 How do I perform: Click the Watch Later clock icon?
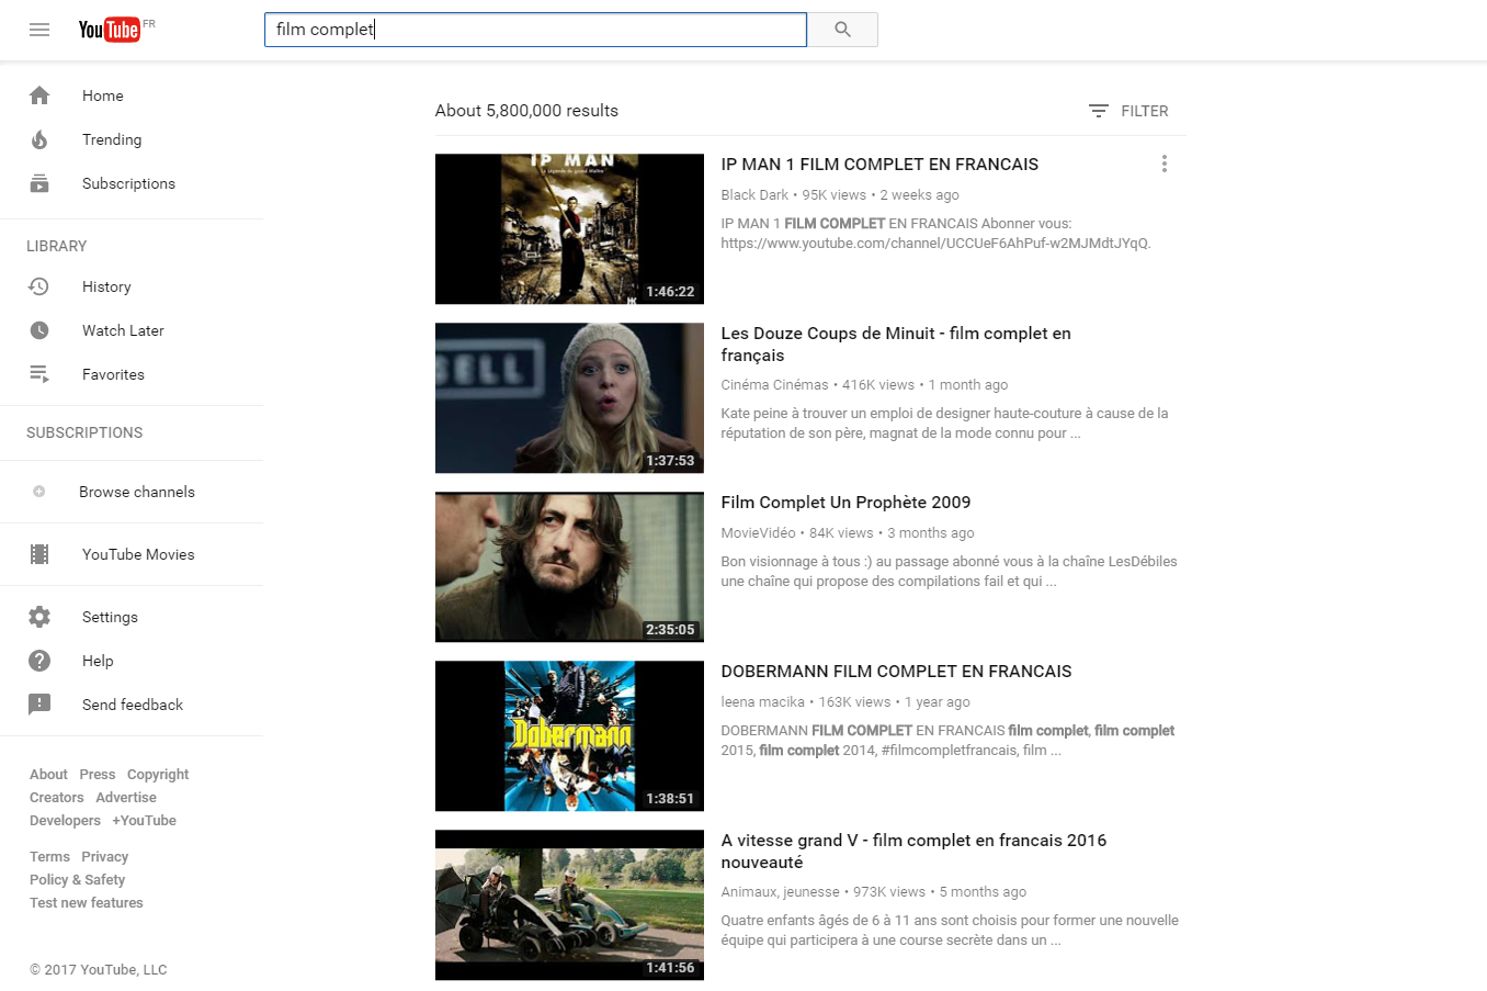[x=39, y=331]
